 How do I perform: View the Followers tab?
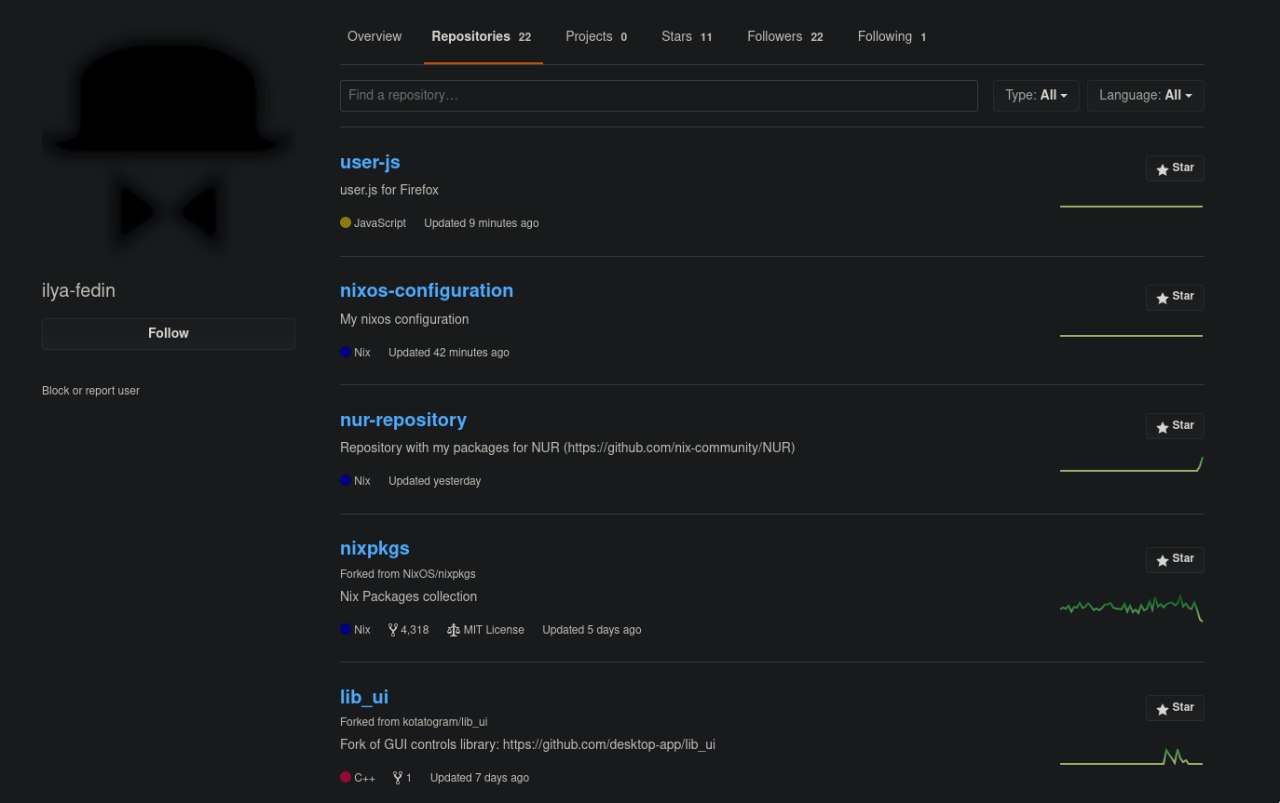pos(785,36)
